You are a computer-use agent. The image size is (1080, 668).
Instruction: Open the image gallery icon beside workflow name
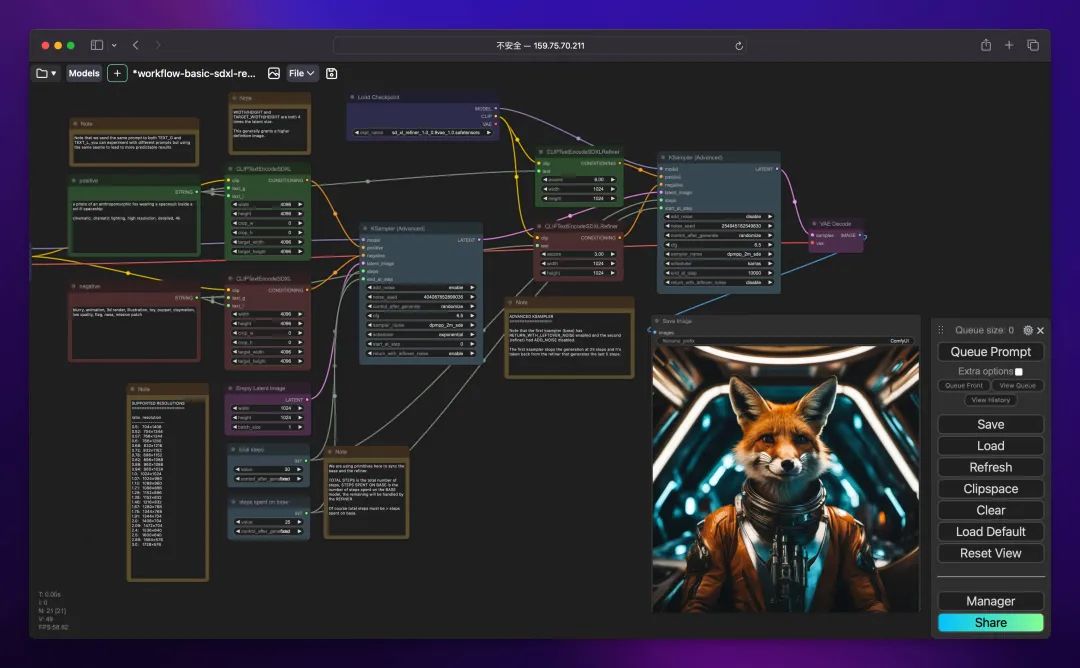[273, 73]
